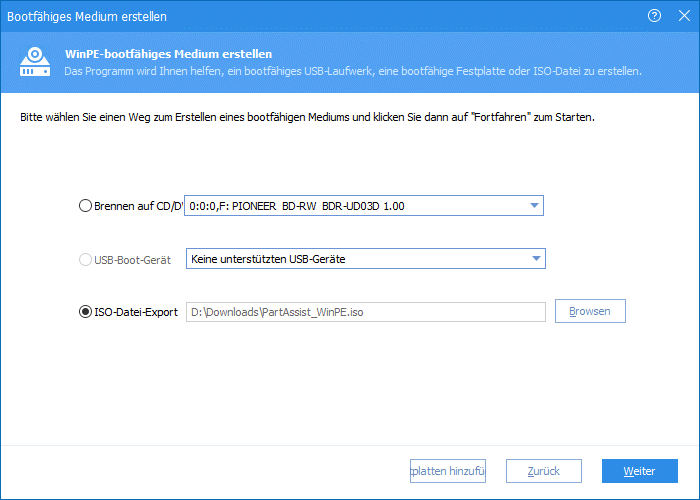Click the ISO file path input field
Viewport: 700px width, 500px height.
(365, 311)
